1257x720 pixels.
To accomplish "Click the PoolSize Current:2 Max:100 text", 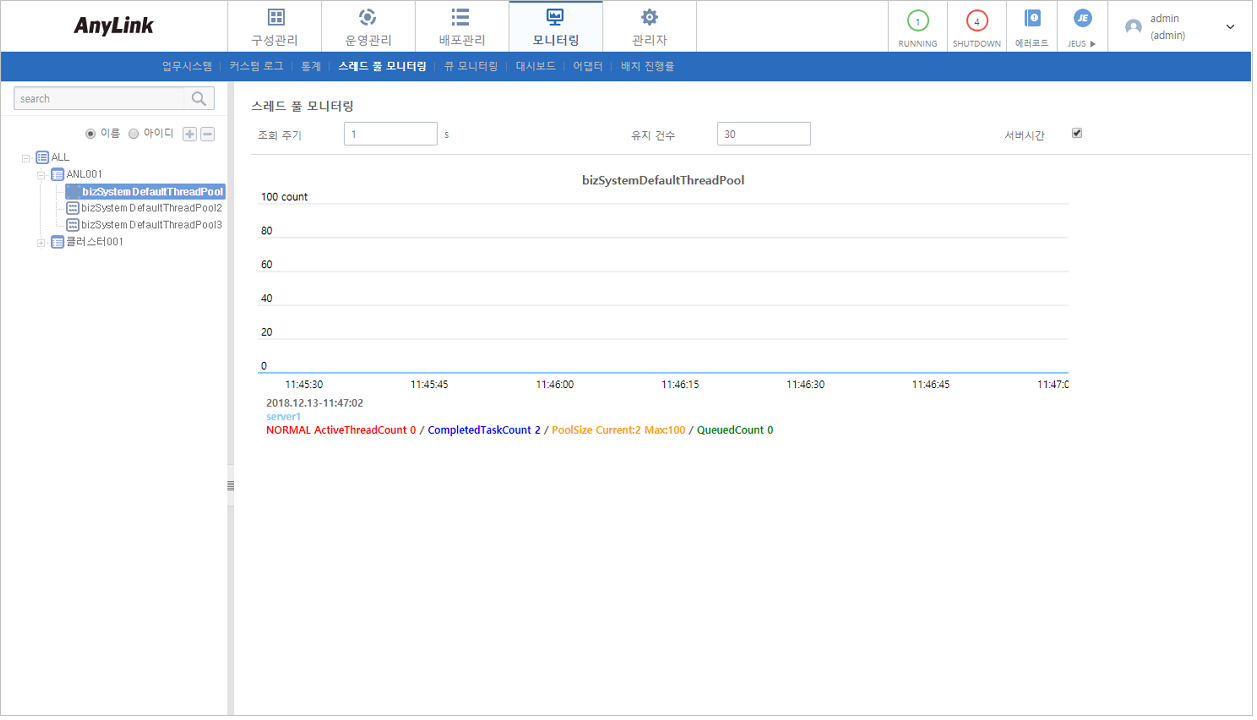I will (x=619, y=430).
